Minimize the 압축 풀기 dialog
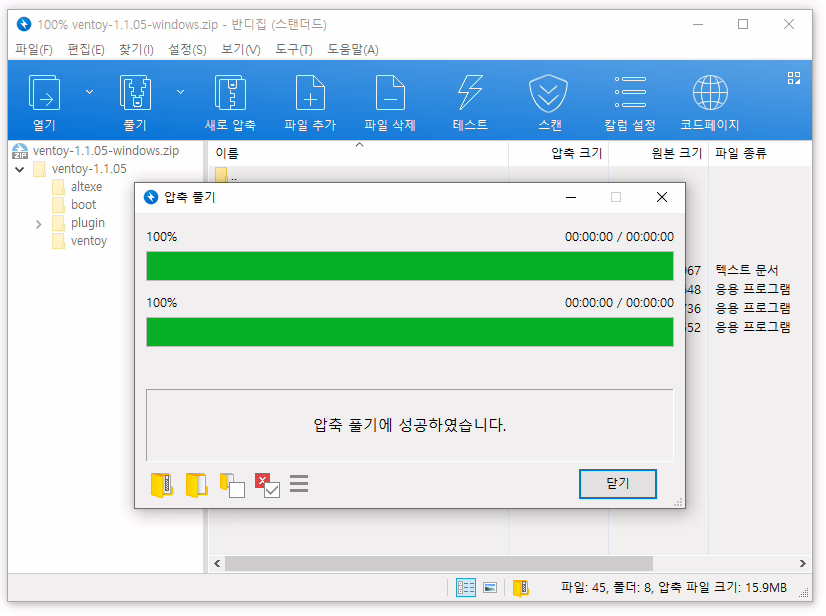This screenshot has height=616, width=826. pyautogui.click(x=571, y=197)
